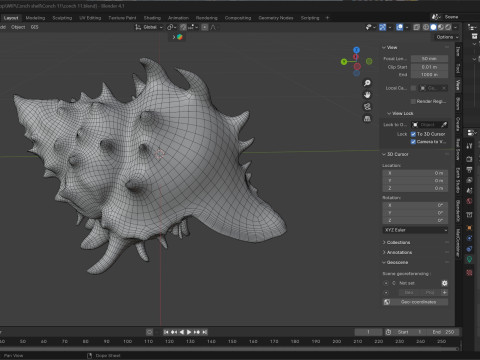Open the shading options dropdown arrow
This screenshot has height=360, width=480.
tap(456, 27)
